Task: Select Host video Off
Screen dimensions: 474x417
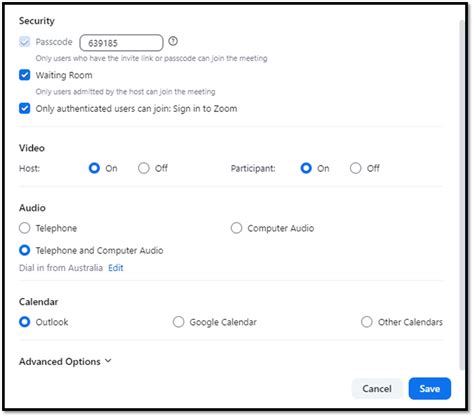Action: click(x=144, y=168)
